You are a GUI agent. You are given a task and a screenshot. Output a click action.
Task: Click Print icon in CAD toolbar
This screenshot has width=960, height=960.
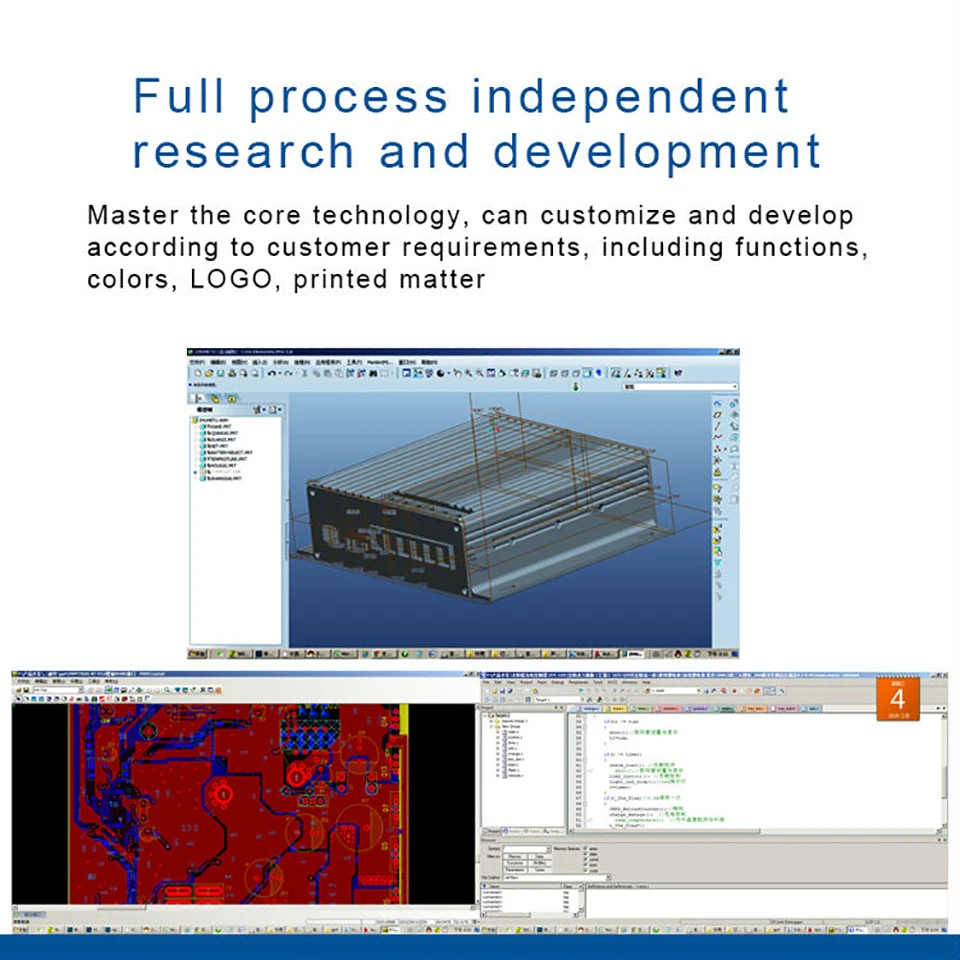tap(231, 373)
